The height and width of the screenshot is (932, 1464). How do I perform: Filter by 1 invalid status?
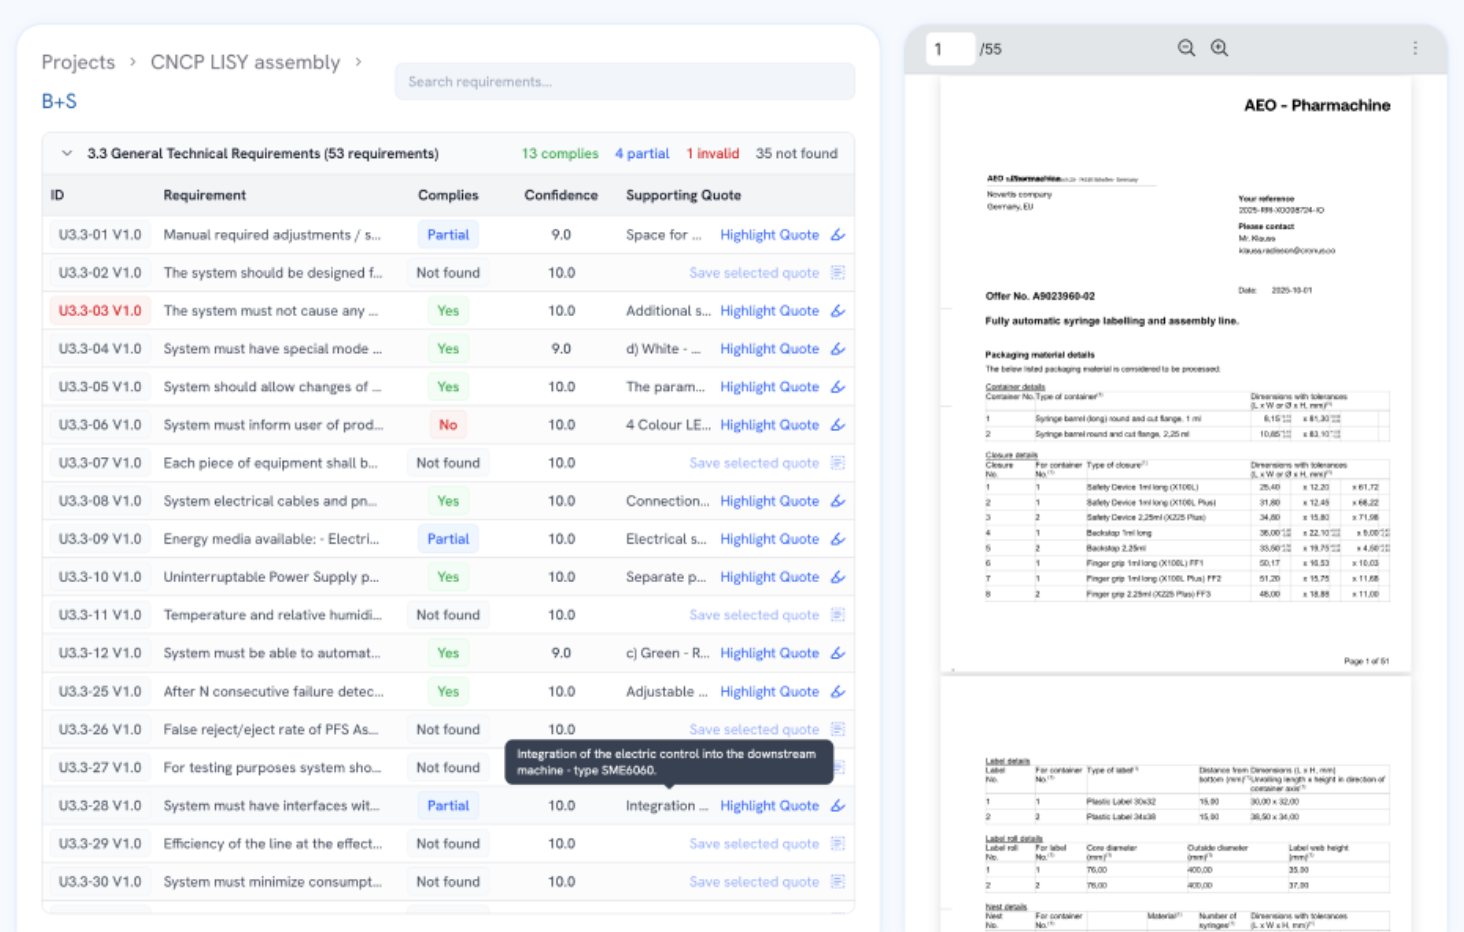point(712,154)
